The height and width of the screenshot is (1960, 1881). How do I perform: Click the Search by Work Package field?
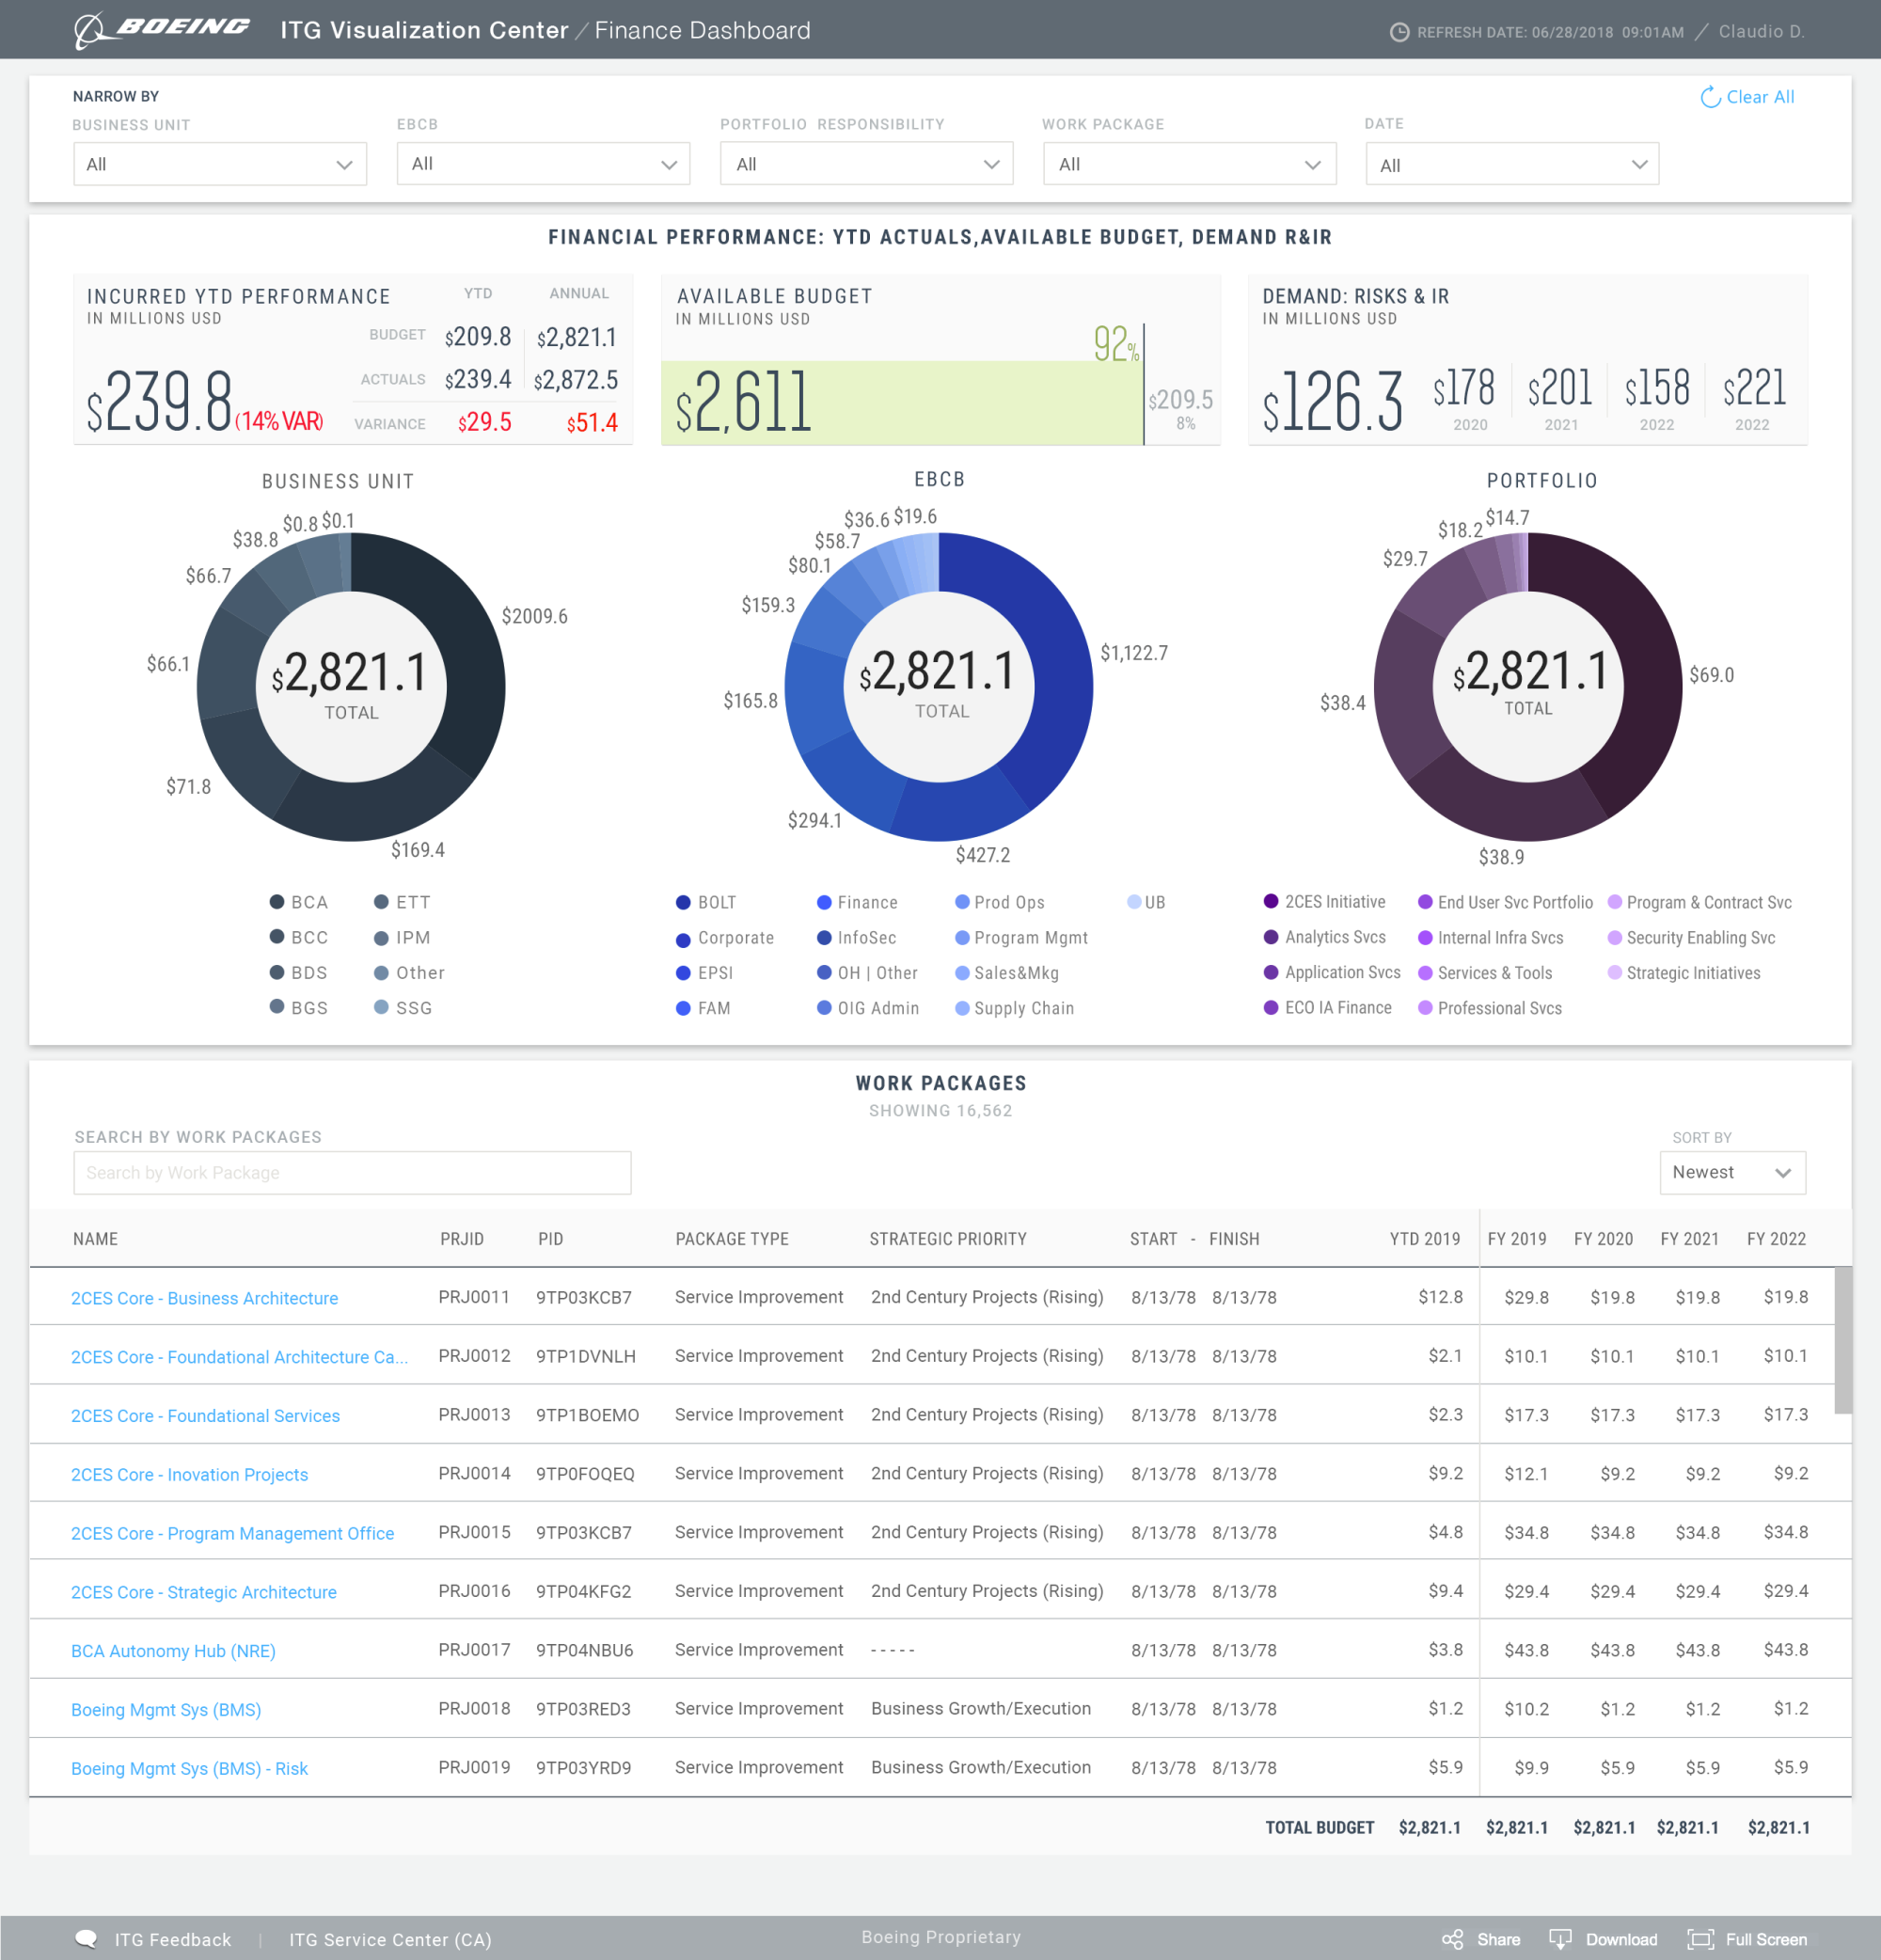(352, 1172)
